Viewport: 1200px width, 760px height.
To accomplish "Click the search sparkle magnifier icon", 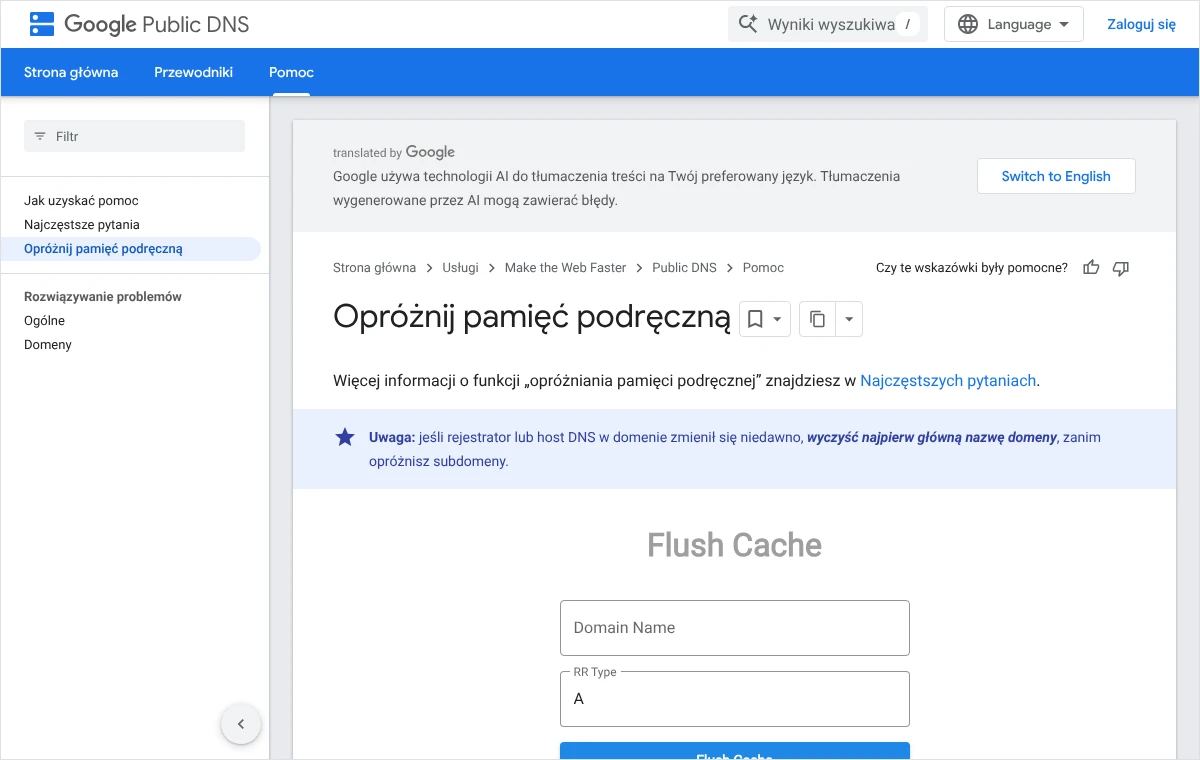I will [x=748, y=24].
